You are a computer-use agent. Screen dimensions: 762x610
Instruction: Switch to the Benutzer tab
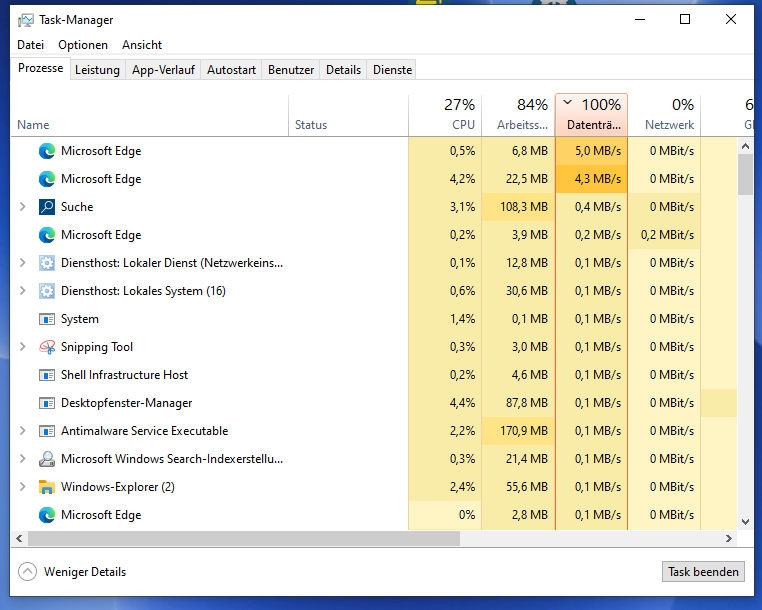[x=291, y=70]
